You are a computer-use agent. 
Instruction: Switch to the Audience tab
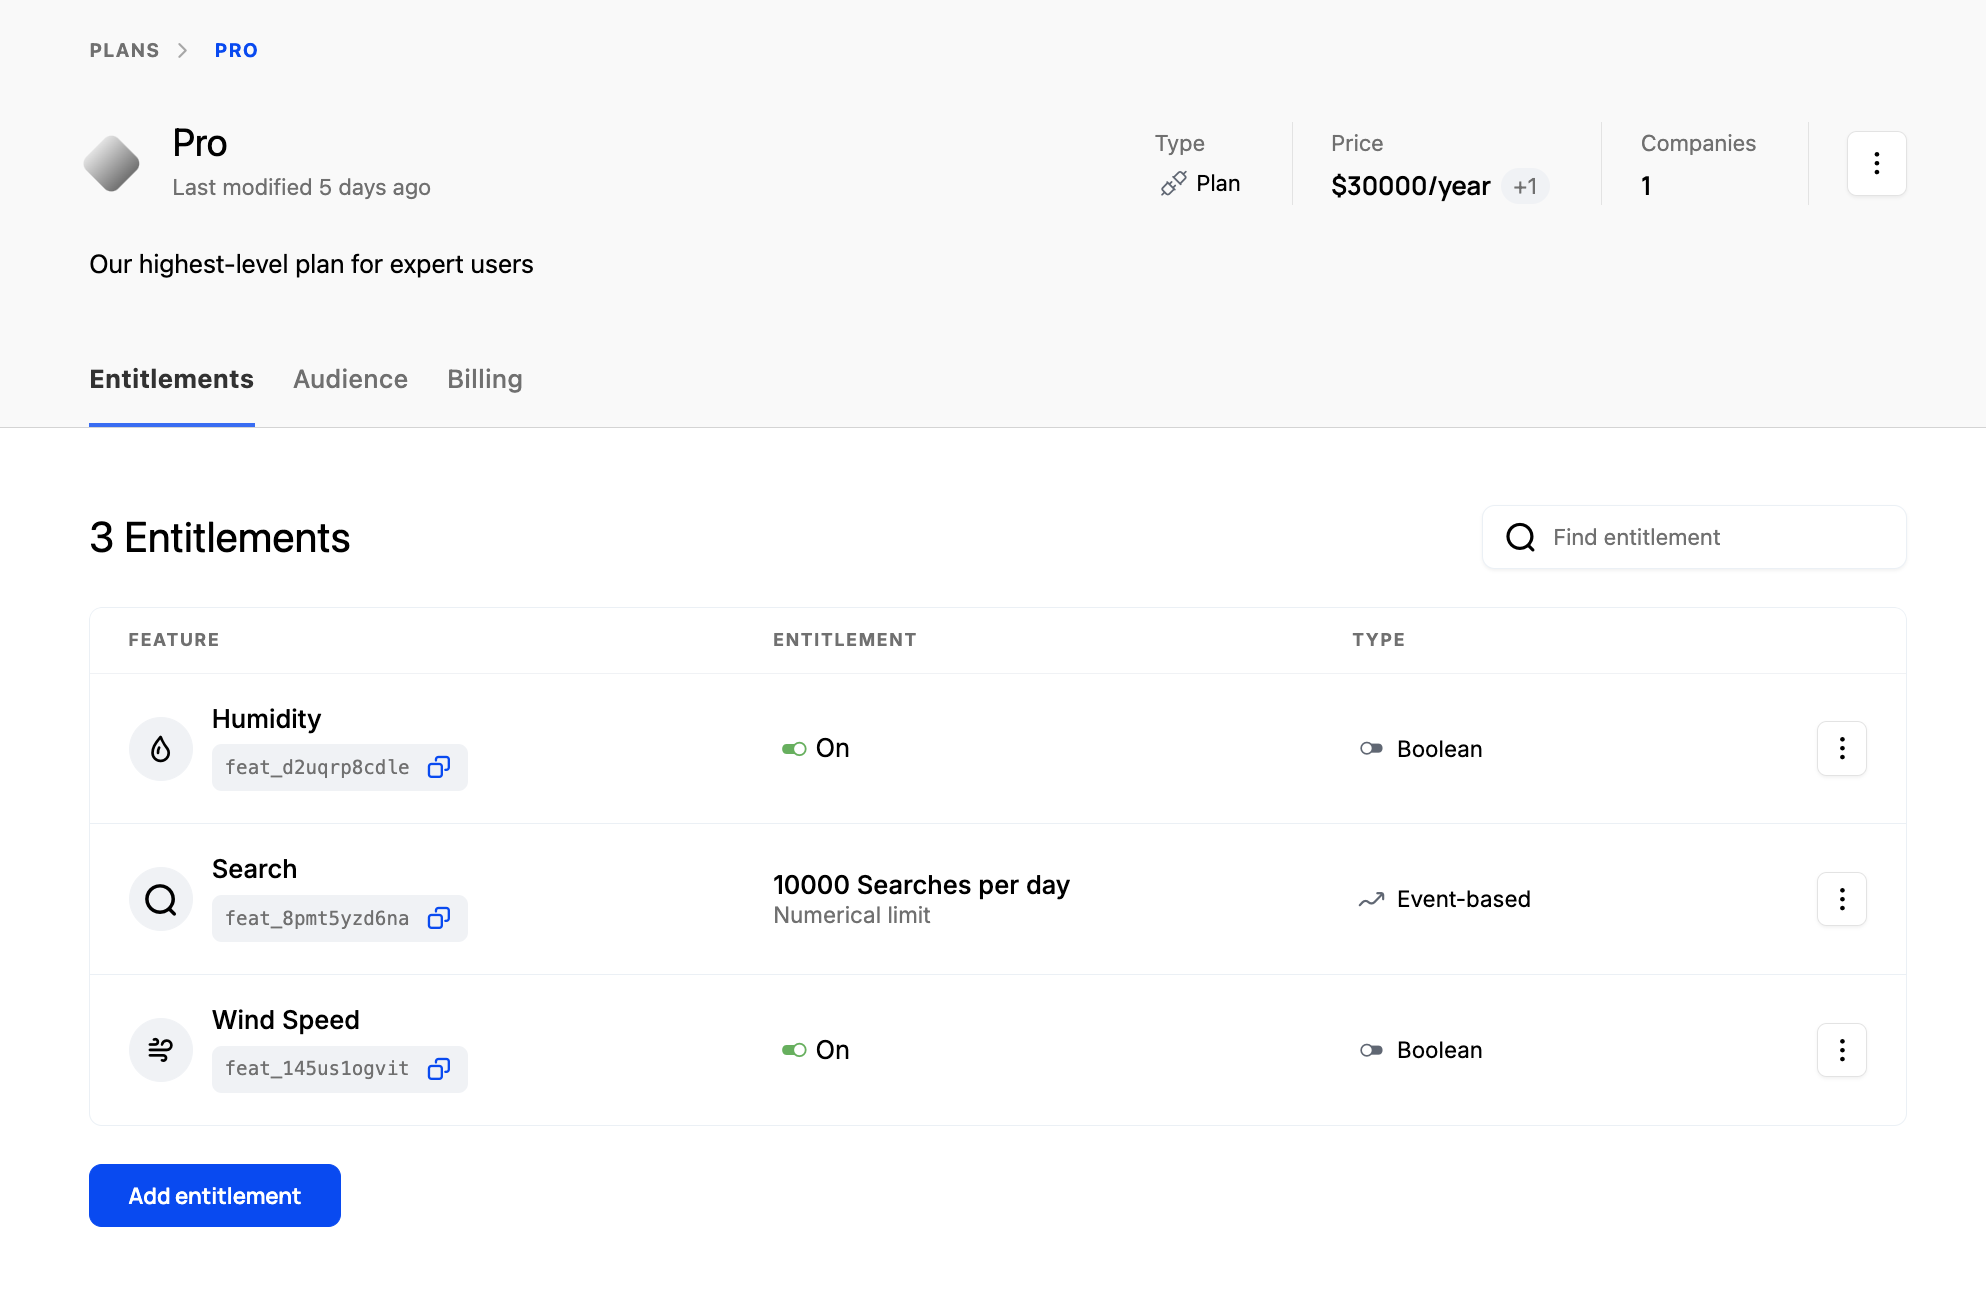tap(350, 379)
